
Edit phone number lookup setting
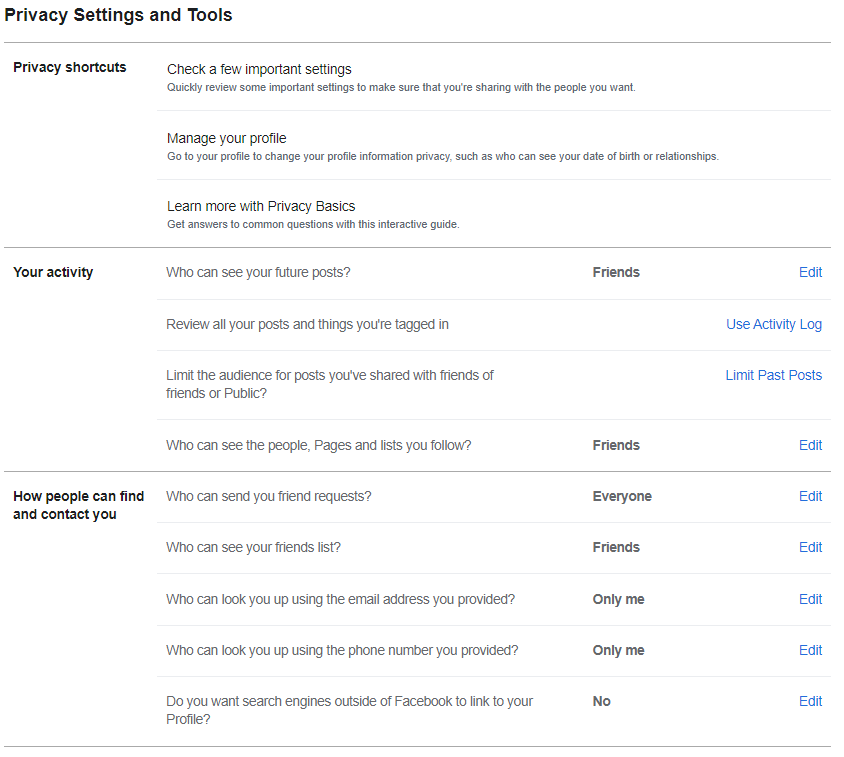click(810, 650)
